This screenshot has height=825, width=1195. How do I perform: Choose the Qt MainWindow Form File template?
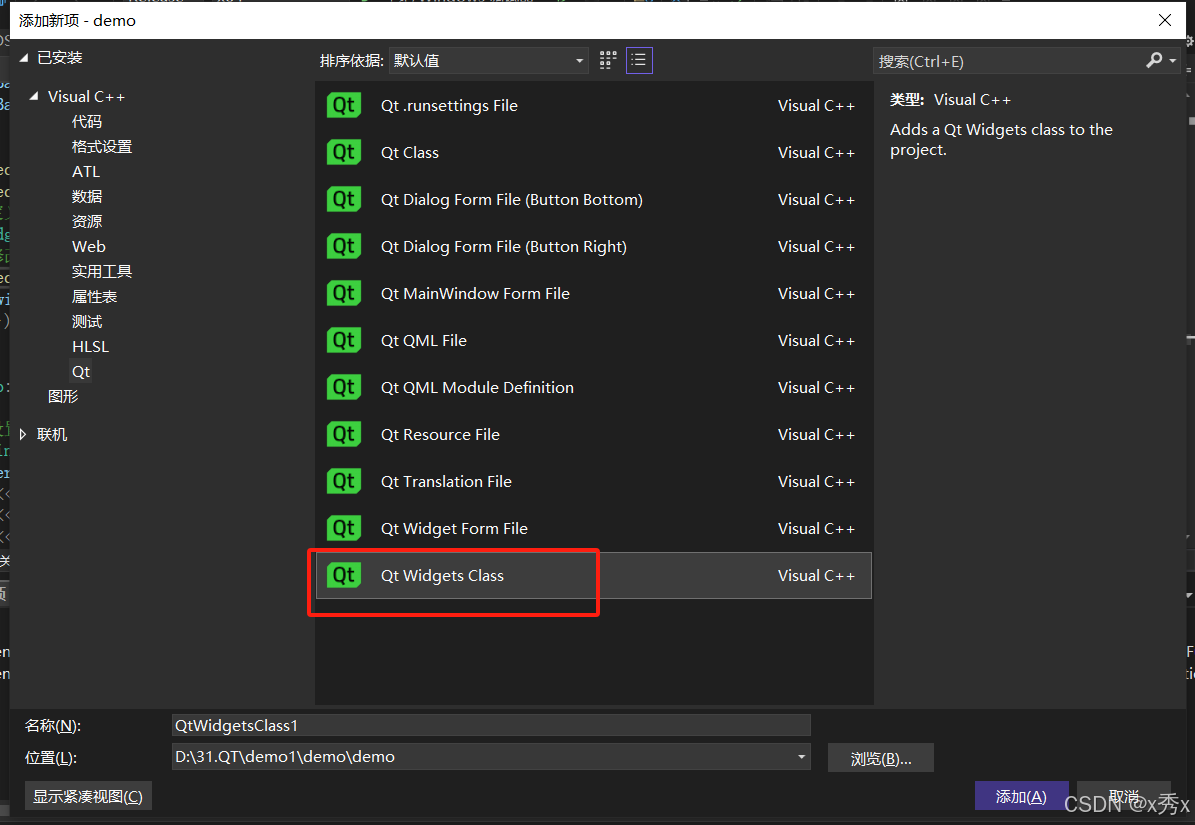tap(593, 293)
